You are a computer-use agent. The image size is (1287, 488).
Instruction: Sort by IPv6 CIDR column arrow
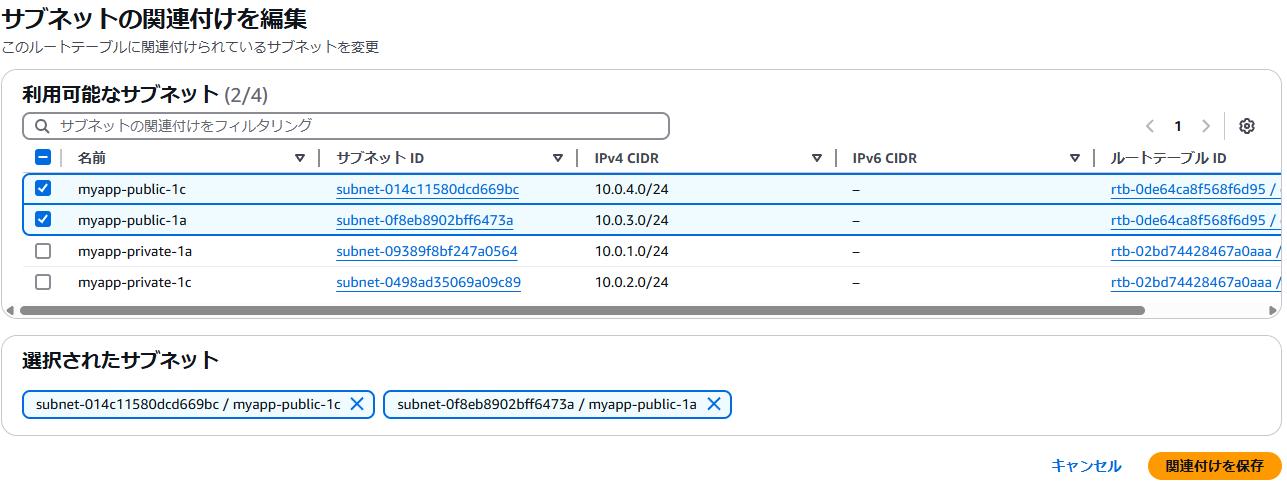point(1075,158)
